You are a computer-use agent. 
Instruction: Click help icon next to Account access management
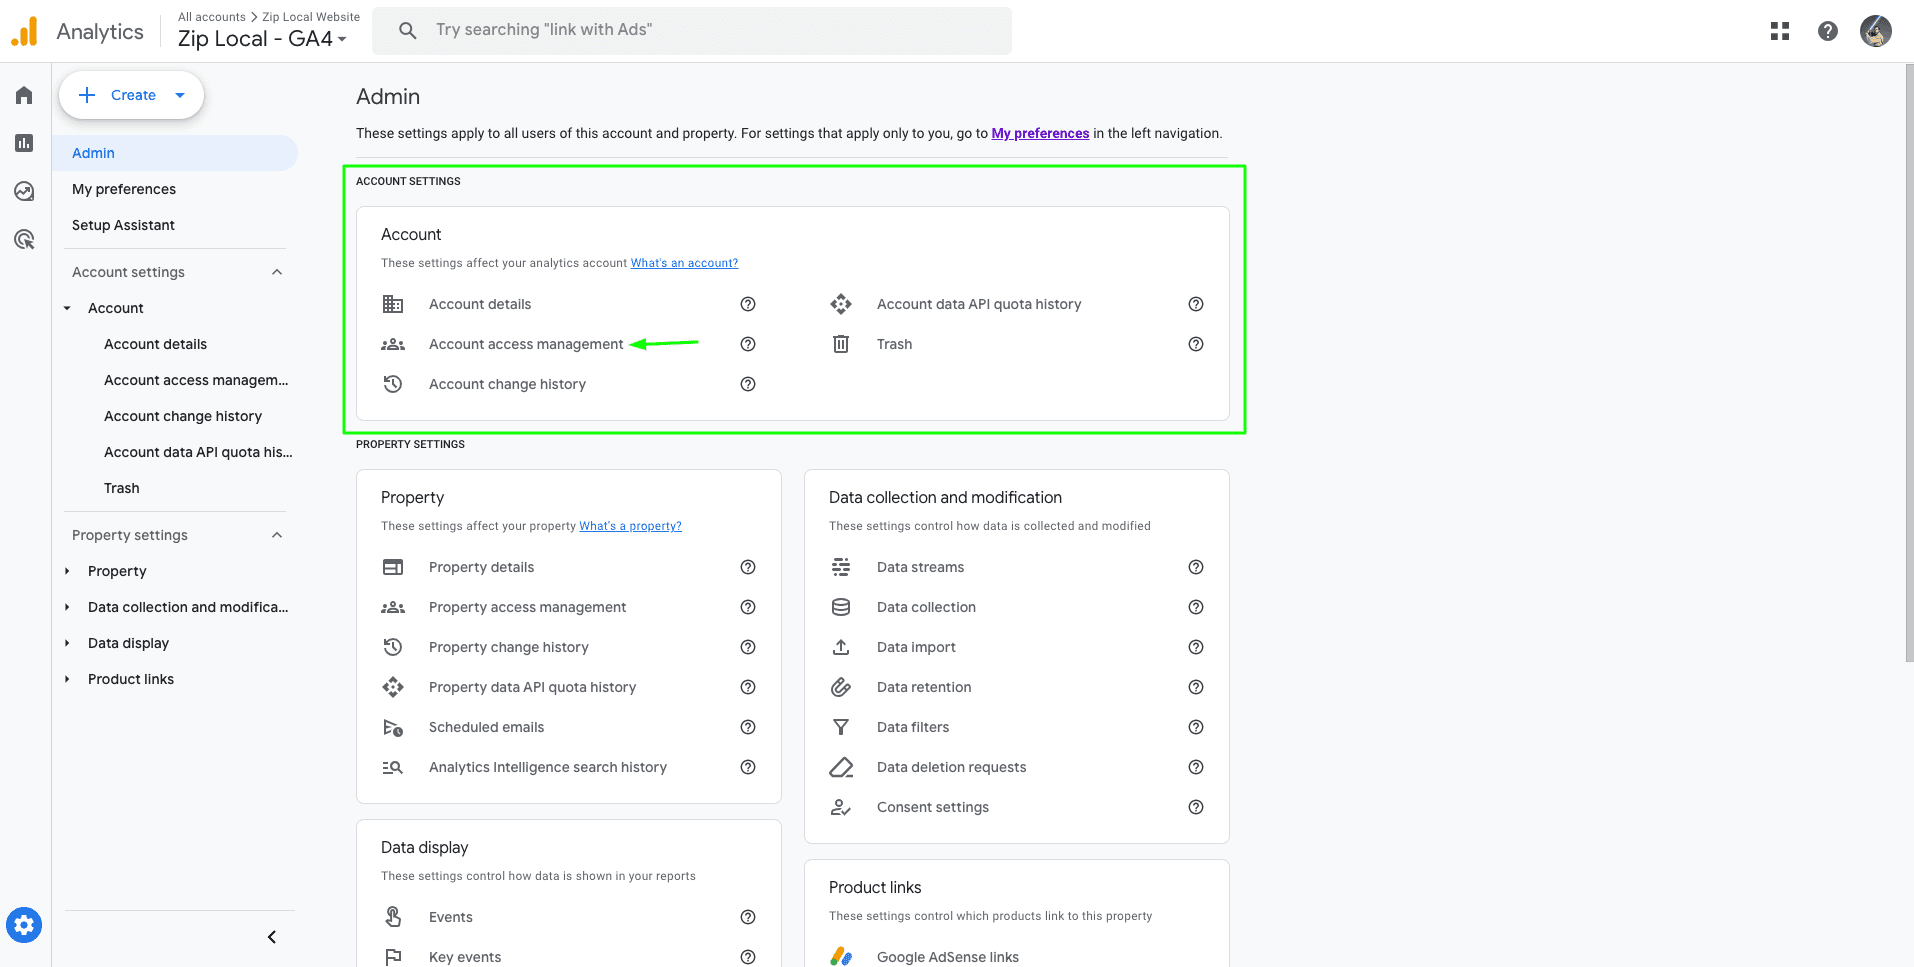click(x=748, y=344)
